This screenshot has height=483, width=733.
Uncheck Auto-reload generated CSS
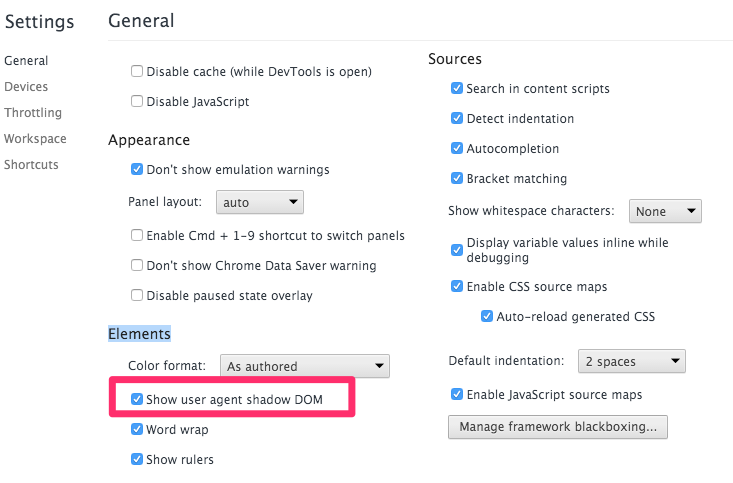(487, 317)
